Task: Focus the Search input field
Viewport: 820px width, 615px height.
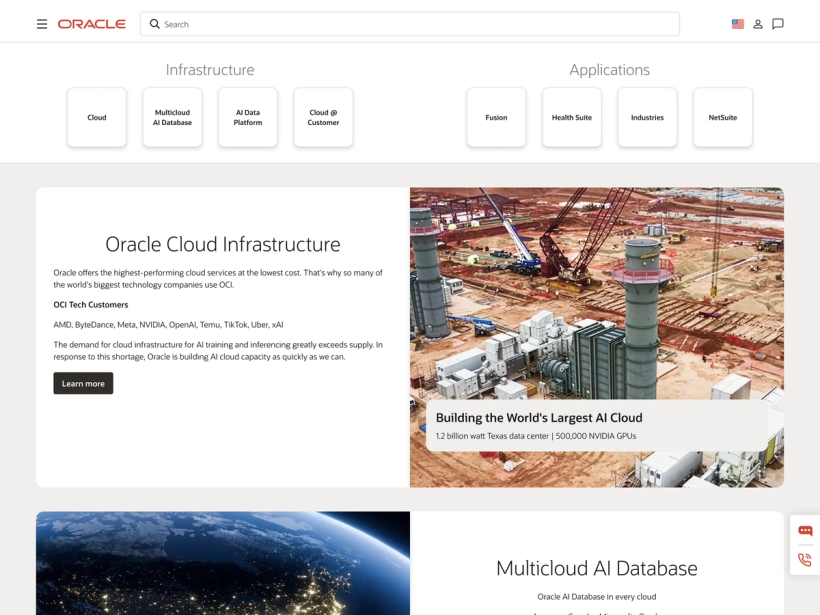Action: 409,24
